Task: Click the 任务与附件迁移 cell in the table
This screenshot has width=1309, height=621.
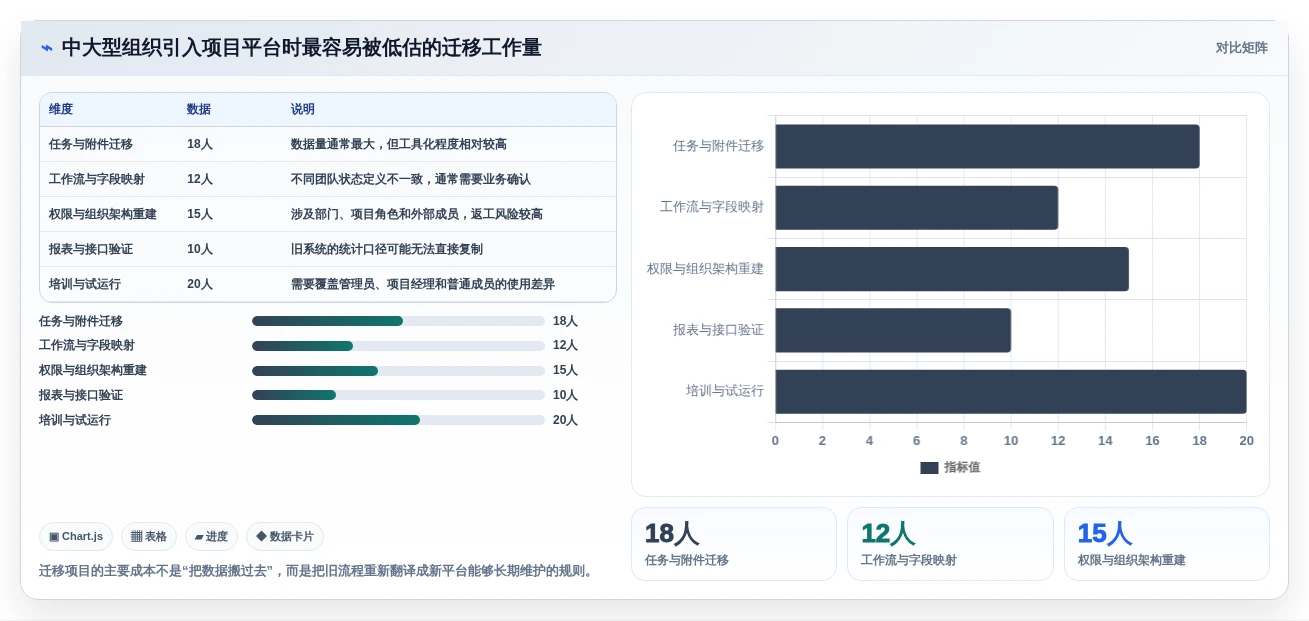Action: click(x=91, y=144)
